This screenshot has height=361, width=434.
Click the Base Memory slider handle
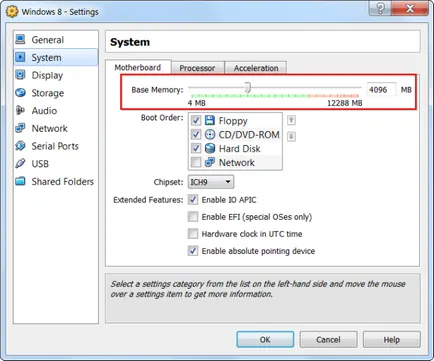point(248,87)
